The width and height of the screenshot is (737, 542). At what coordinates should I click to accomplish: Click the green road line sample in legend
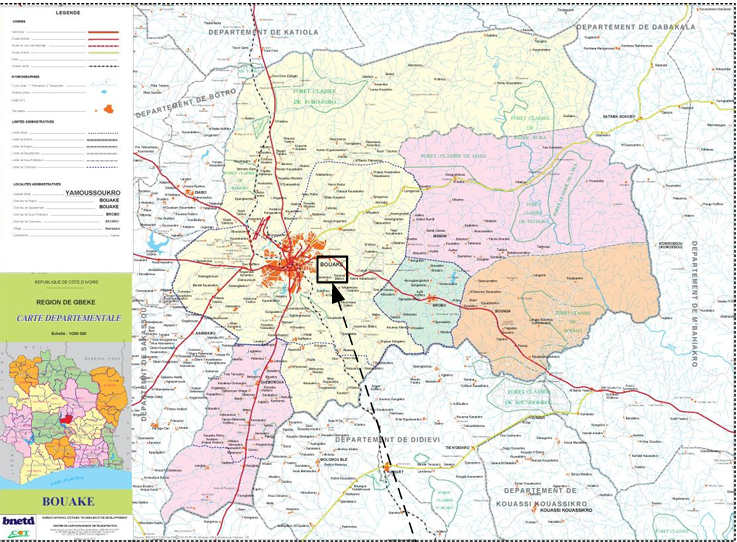103,52
